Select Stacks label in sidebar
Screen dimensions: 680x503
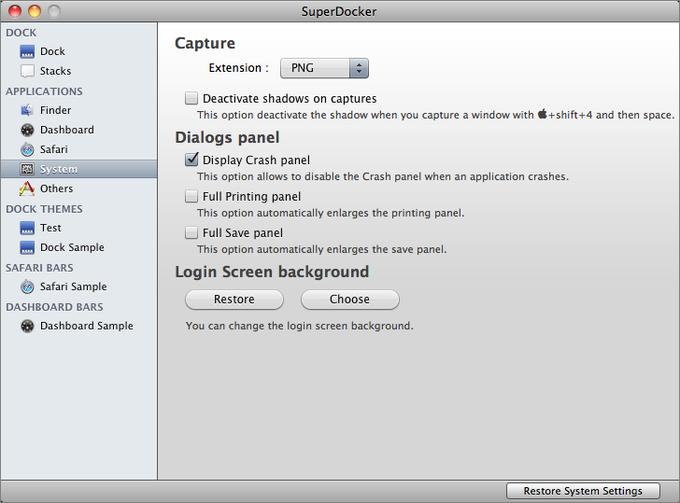click(x=56, y=71)
